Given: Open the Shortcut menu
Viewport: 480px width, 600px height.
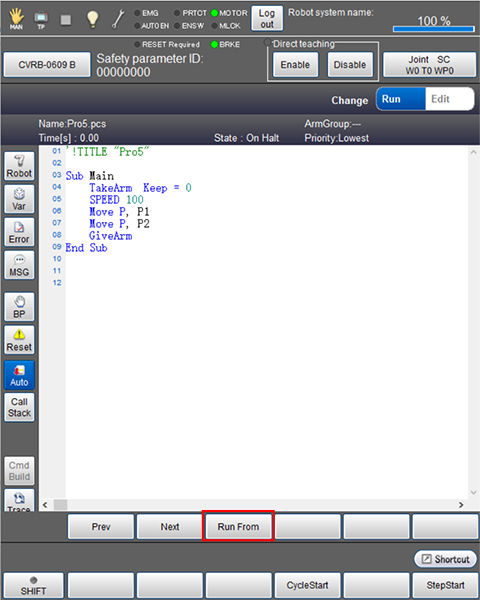Looking at the screenshot, I should coord(446,559).
